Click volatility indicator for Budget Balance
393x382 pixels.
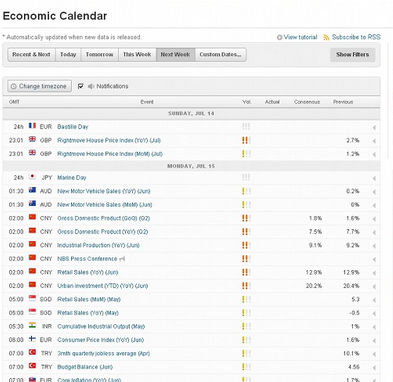(x=246, y=367)
